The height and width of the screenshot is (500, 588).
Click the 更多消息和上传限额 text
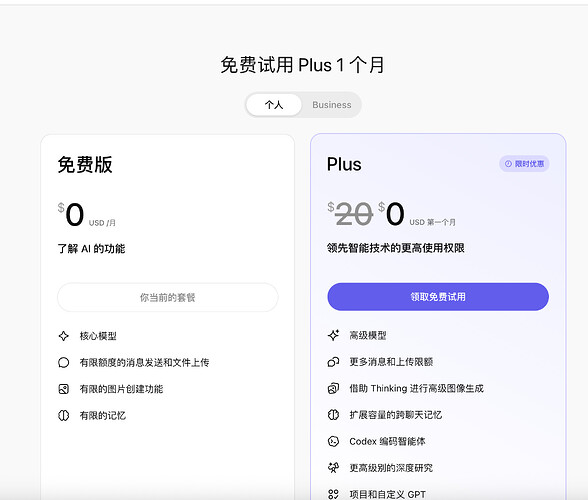(391, 362)
